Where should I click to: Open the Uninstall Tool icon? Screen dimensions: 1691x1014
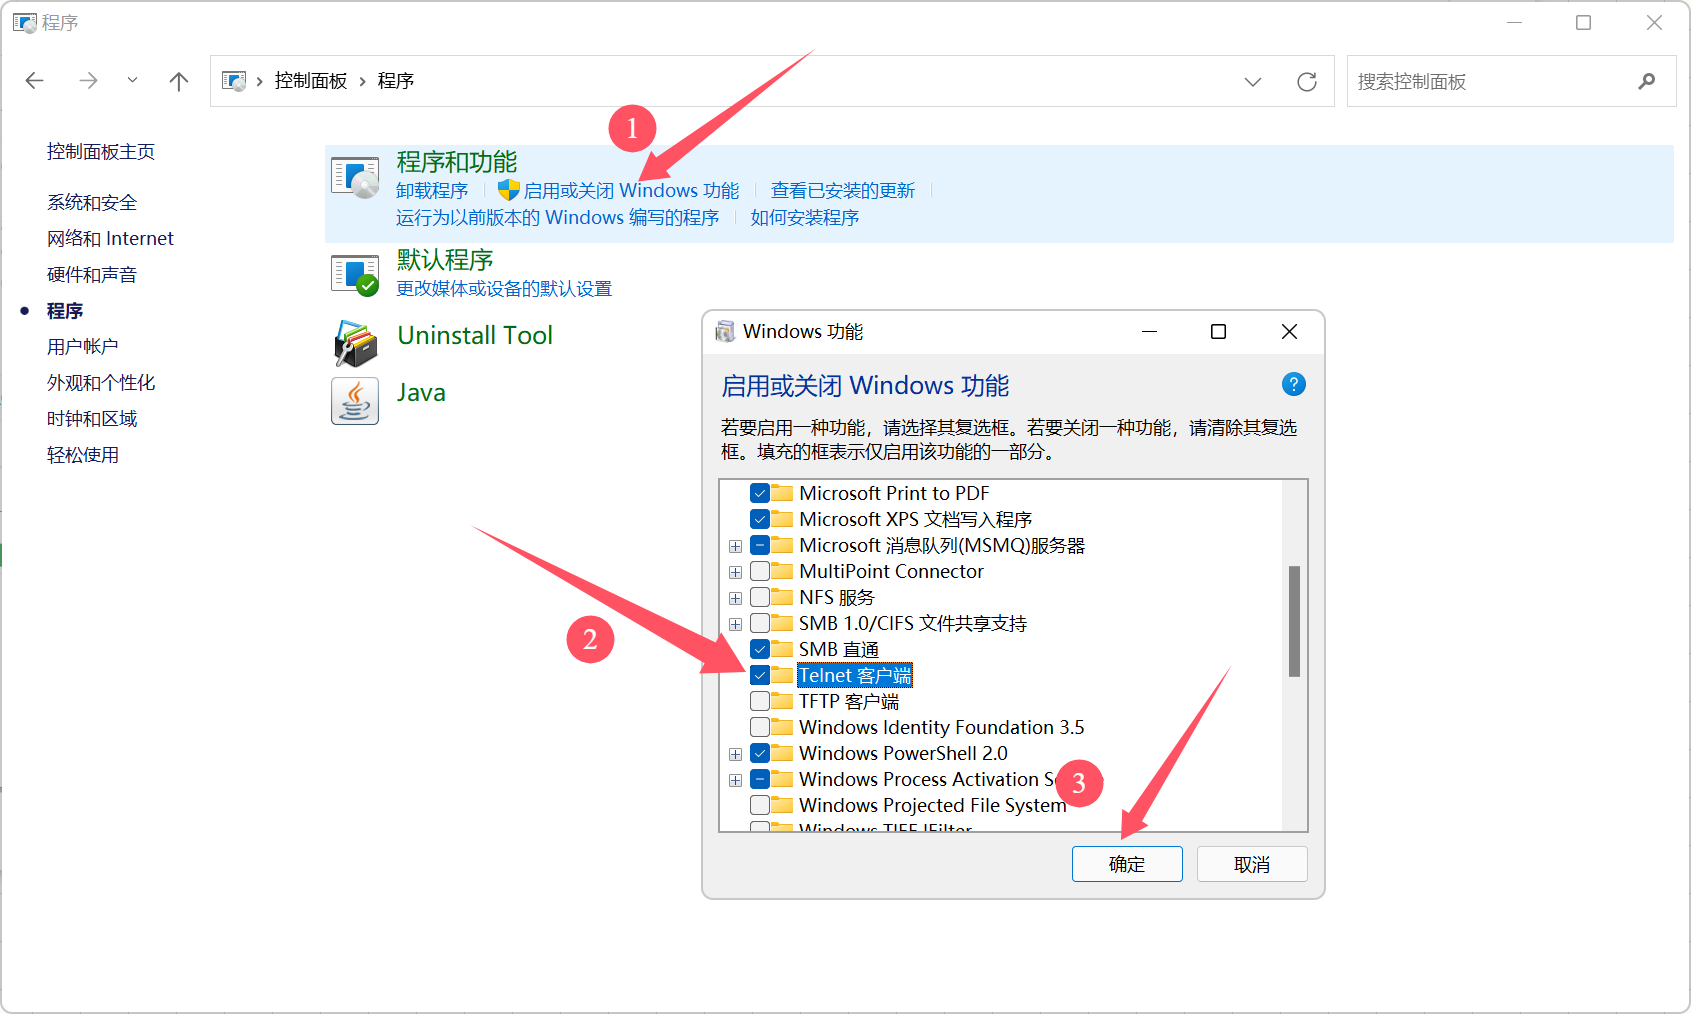(355, 343)
